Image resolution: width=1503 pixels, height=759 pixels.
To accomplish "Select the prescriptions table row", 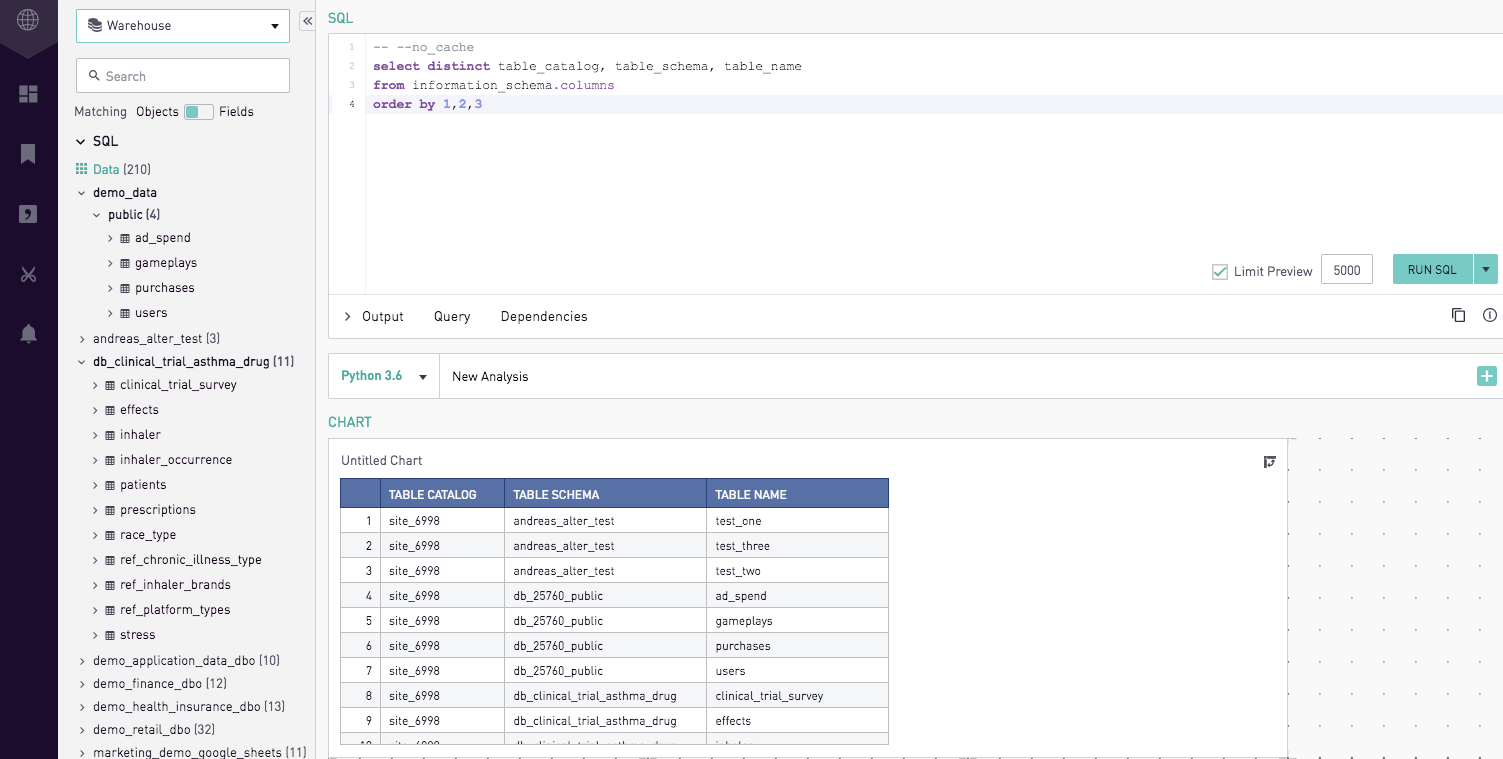I will coord(158,510).
